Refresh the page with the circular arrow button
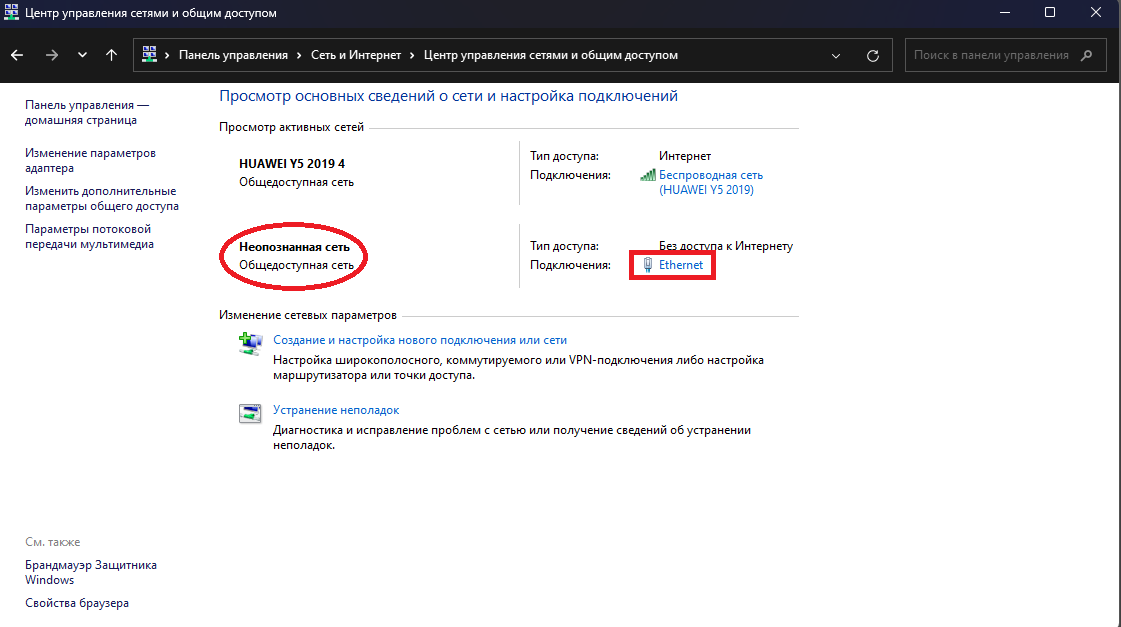 [x=873, y=56]
